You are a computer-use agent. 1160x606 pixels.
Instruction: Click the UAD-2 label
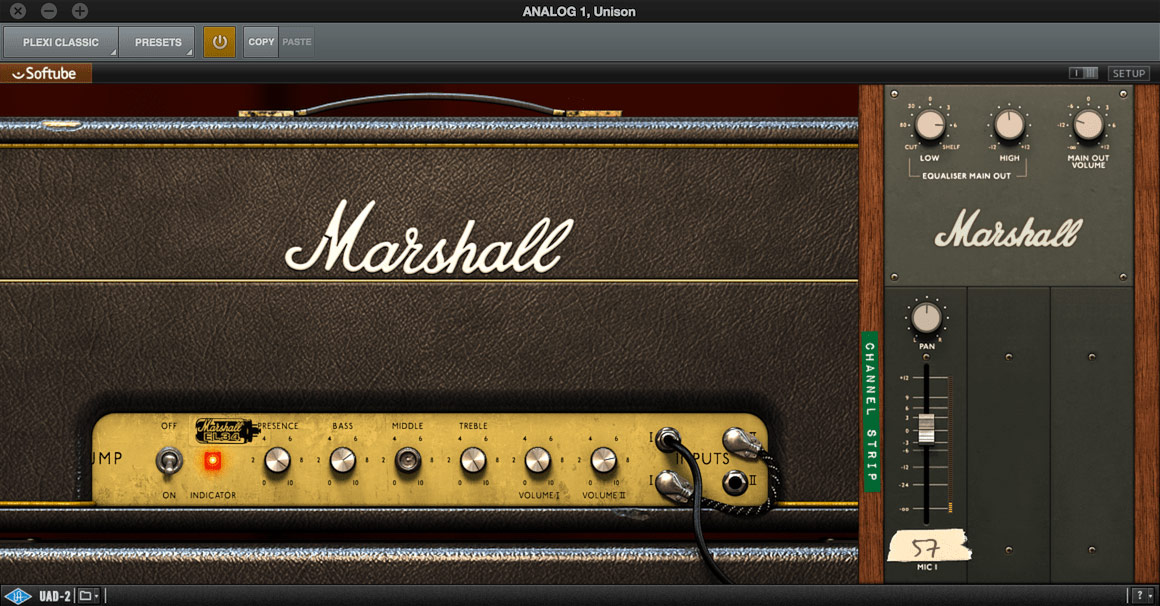[x=55, y=596]
